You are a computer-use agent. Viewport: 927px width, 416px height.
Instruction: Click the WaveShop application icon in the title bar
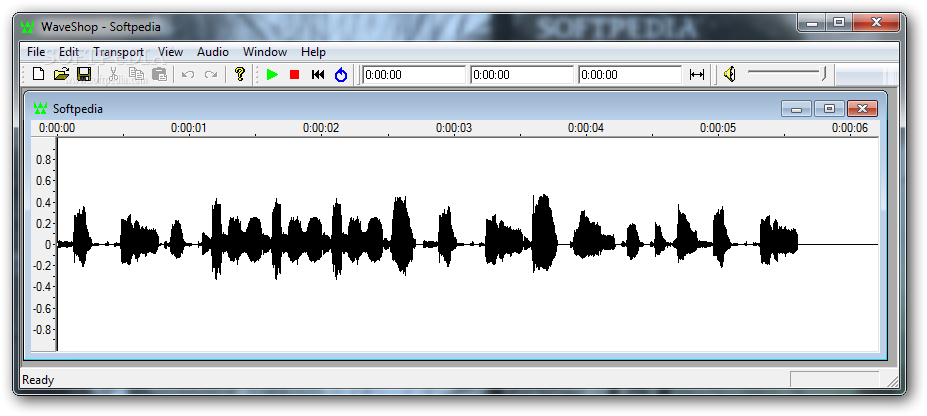click(x=28, y=27)
